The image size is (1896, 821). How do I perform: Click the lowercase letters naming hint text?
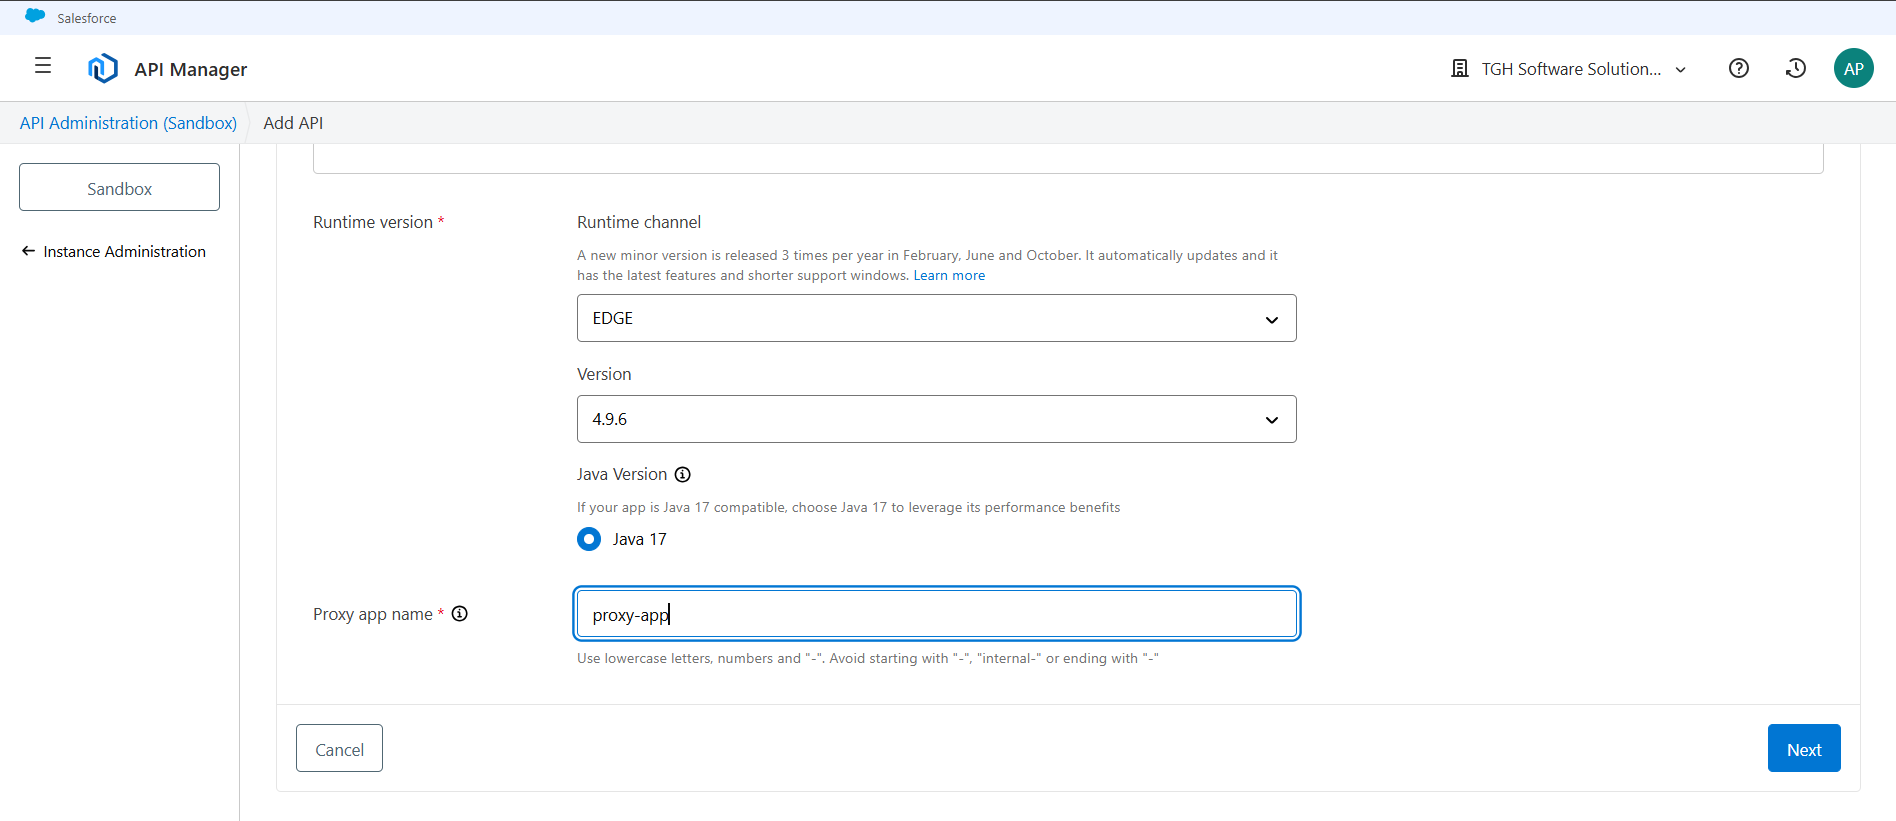[x=867, y=658]
